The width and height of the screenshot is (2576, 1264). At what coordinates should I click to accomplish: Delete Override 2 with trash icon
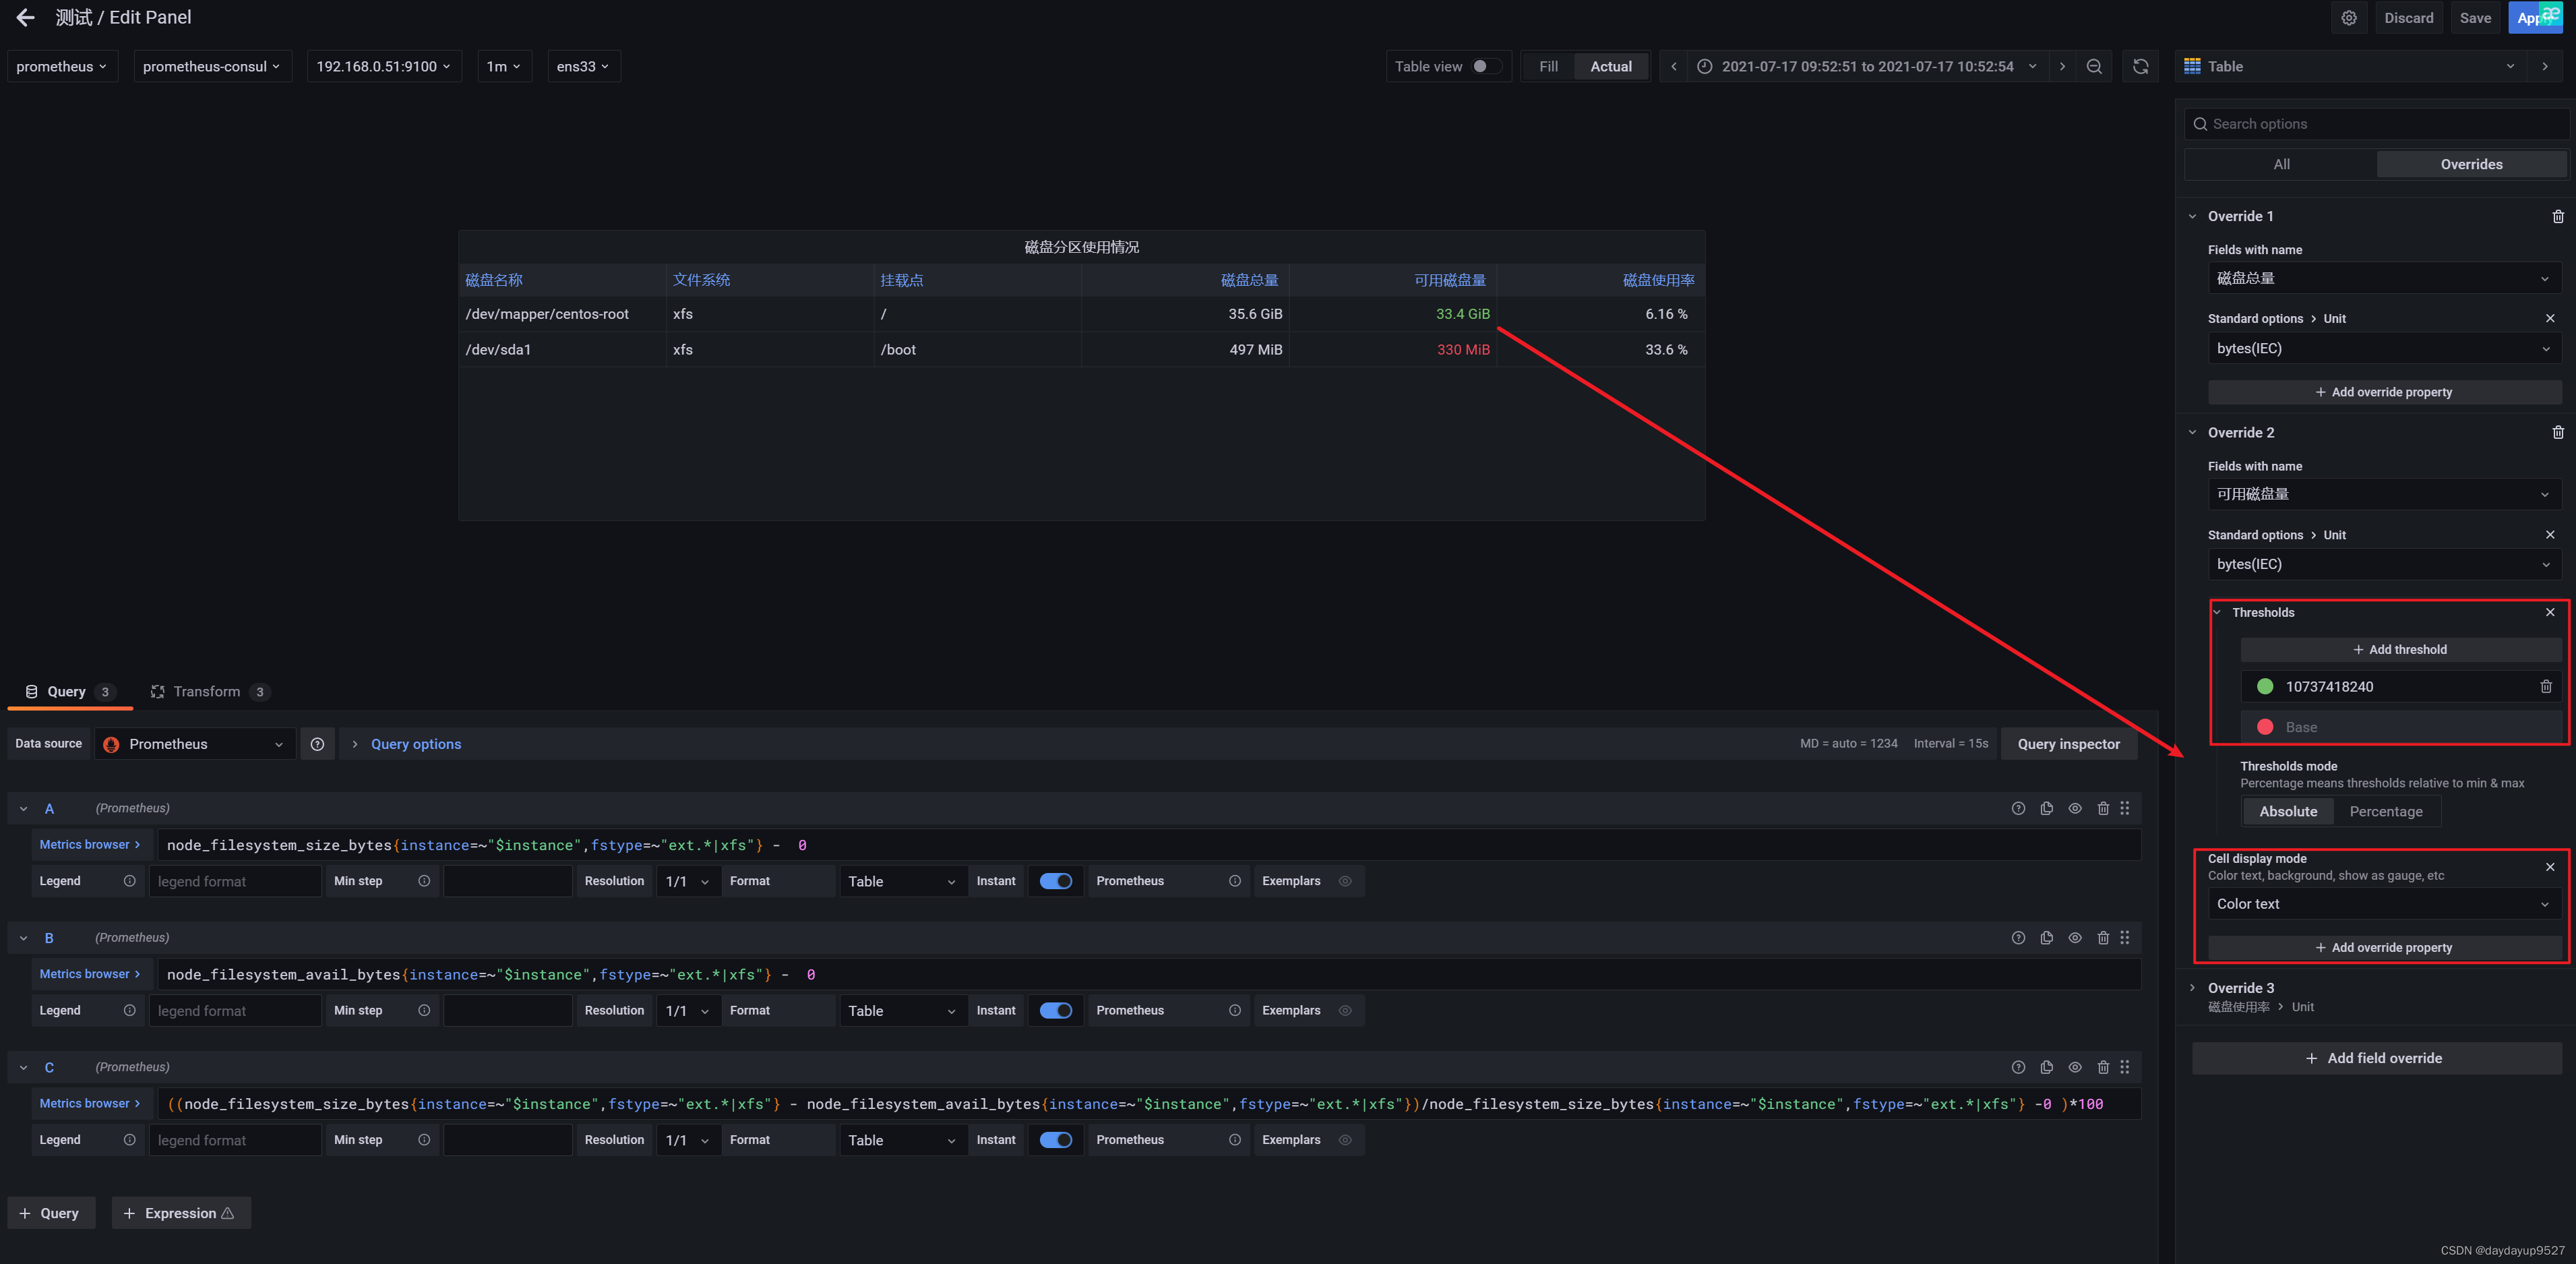pos(2558,432)
